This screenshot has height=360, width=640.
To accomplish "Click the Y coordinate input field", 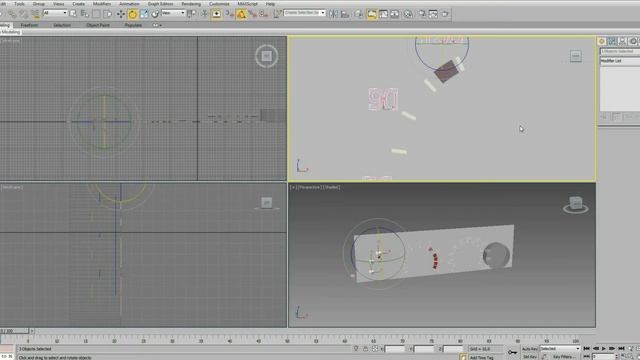I will point(424,349).
